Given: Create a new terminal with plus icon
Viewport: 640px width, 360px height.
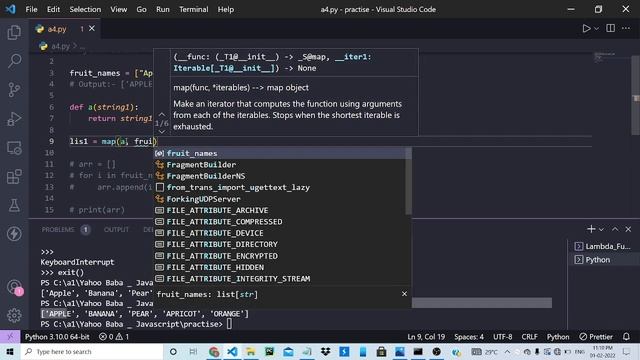Looking at the screenshot, I should pos(591,229).
